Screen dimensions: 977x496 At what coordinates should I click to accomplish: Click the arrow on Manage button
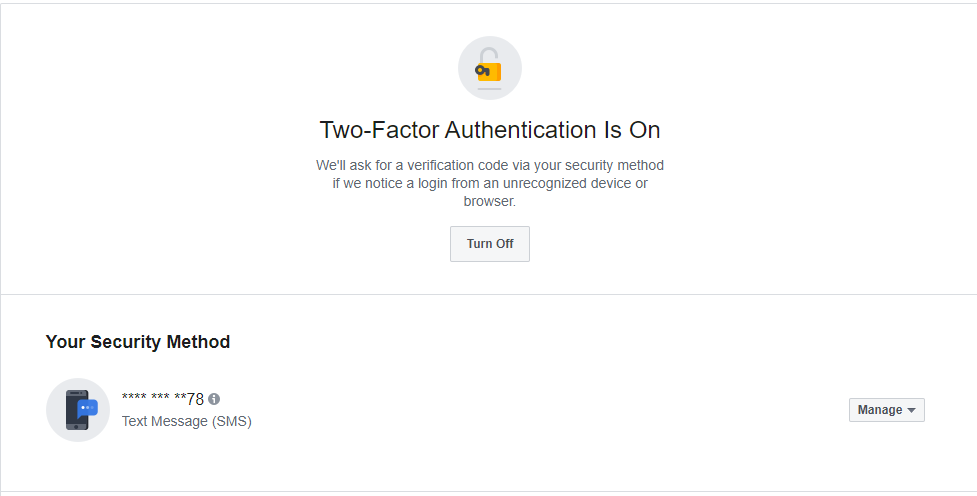pyautogui.click(x=911, y=410)
